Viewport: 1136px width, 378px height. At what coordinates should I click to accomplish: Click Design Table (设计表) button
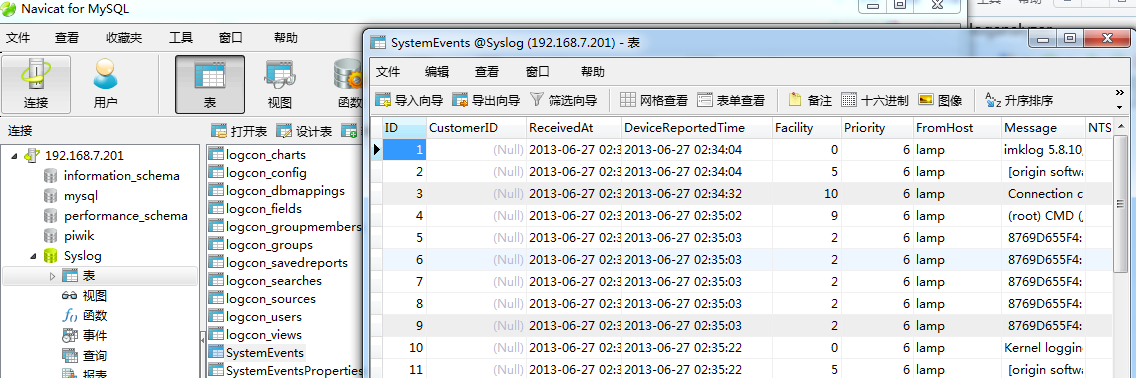[304, 131]
